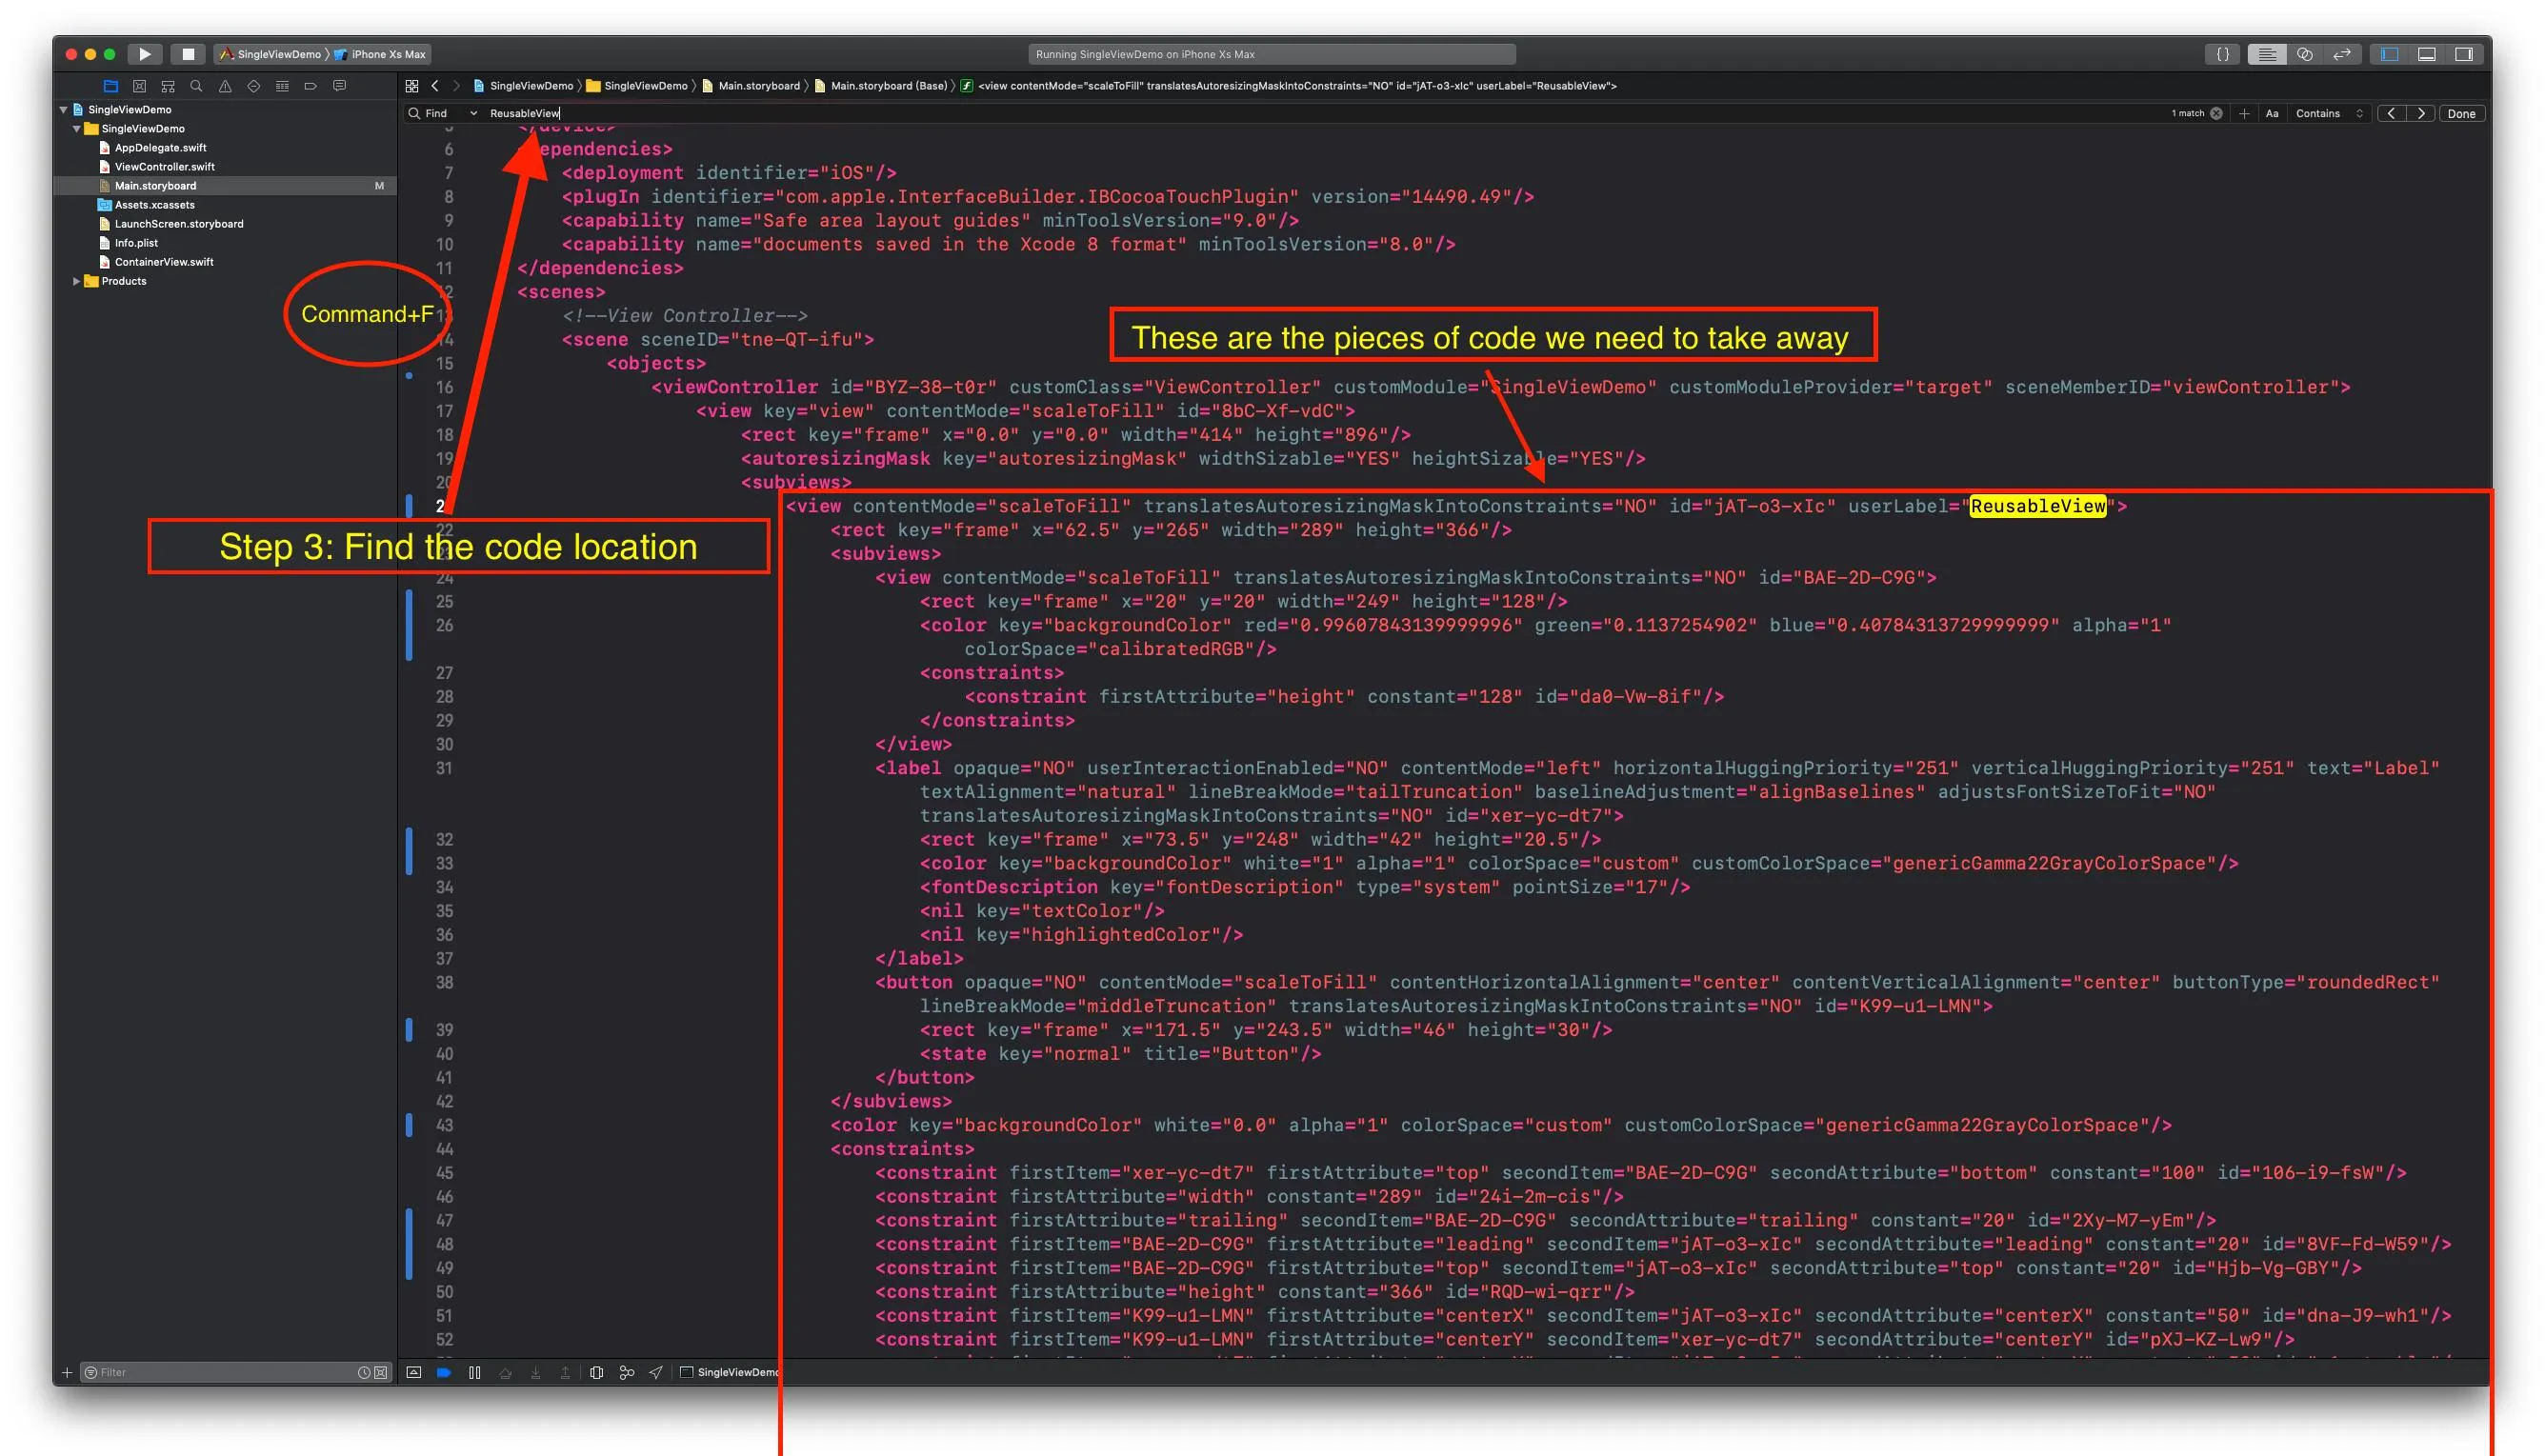Collapse the SingleViewDemo project root
Image resolution: width=2545 pixels, height=1456 pixels.
[x=64, y=110]
